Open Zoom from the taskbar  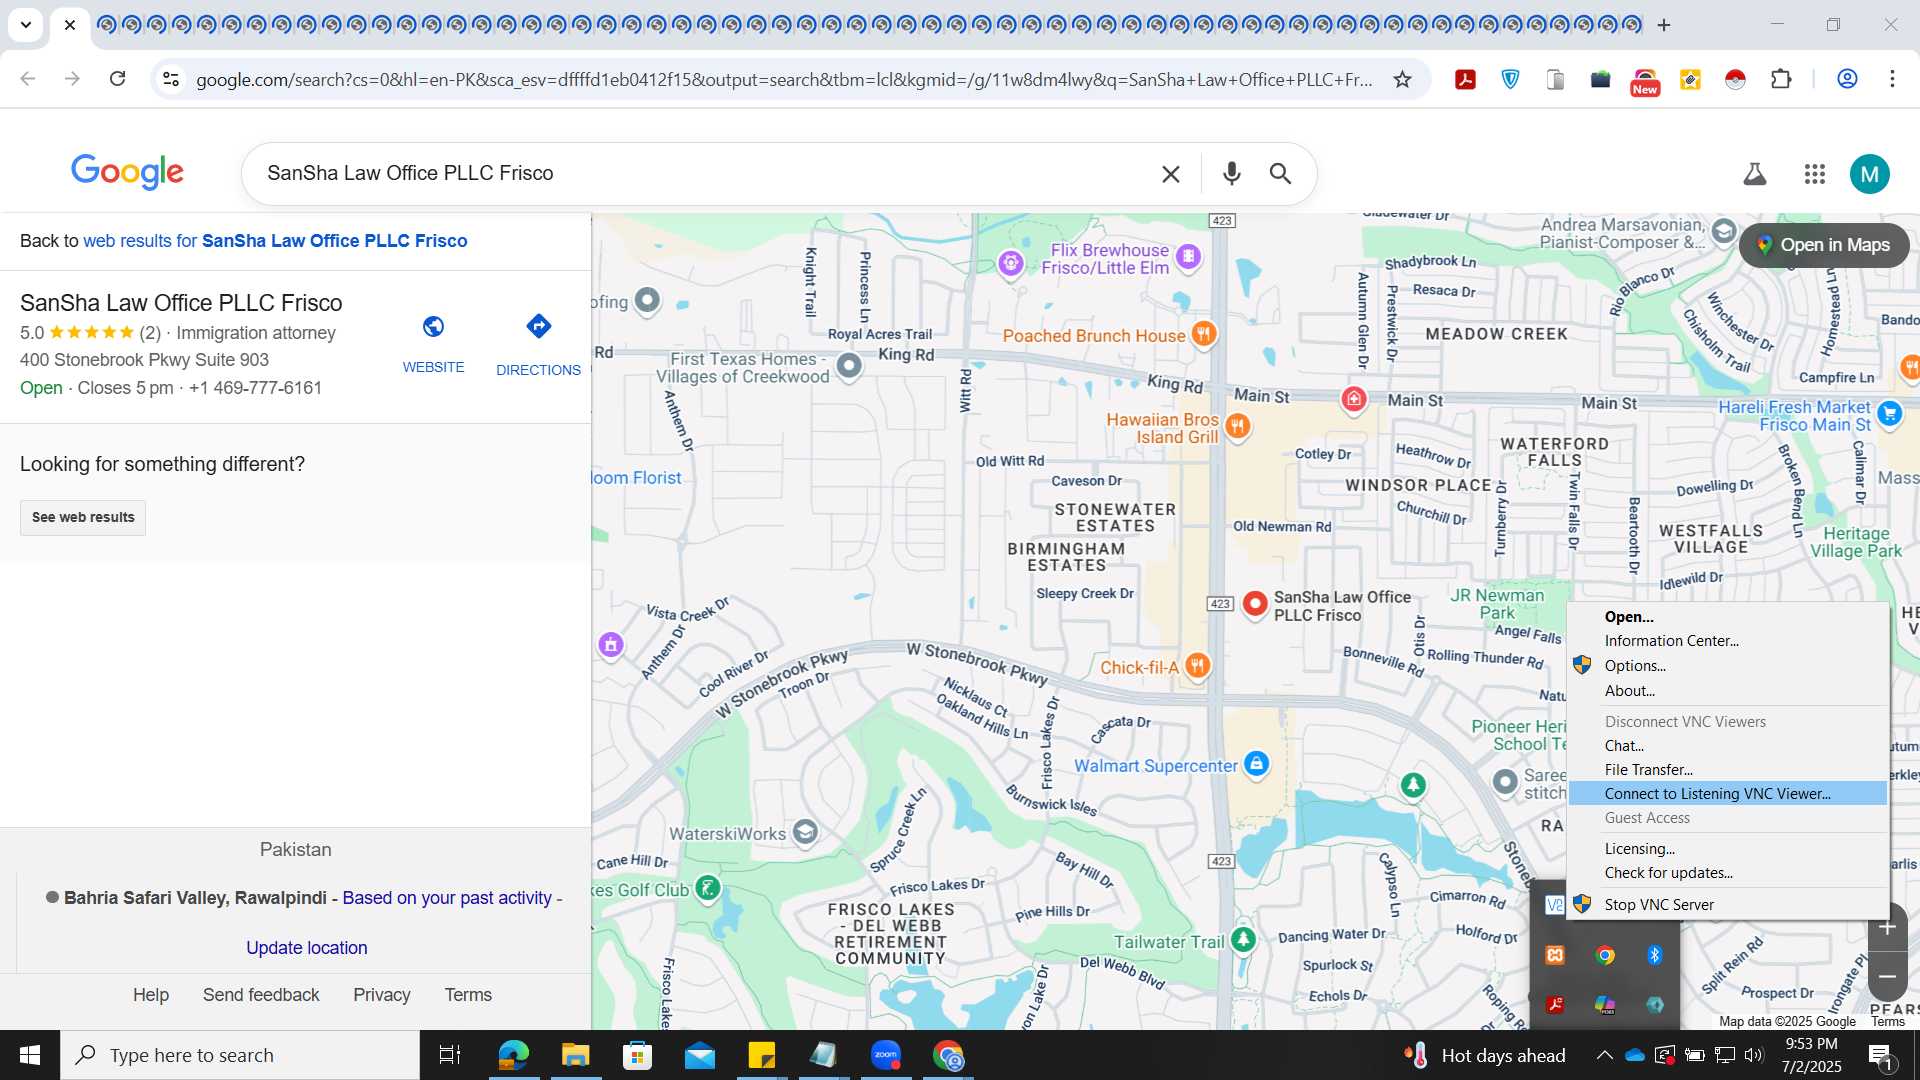pyautogui.click(x=886, y=1055)
